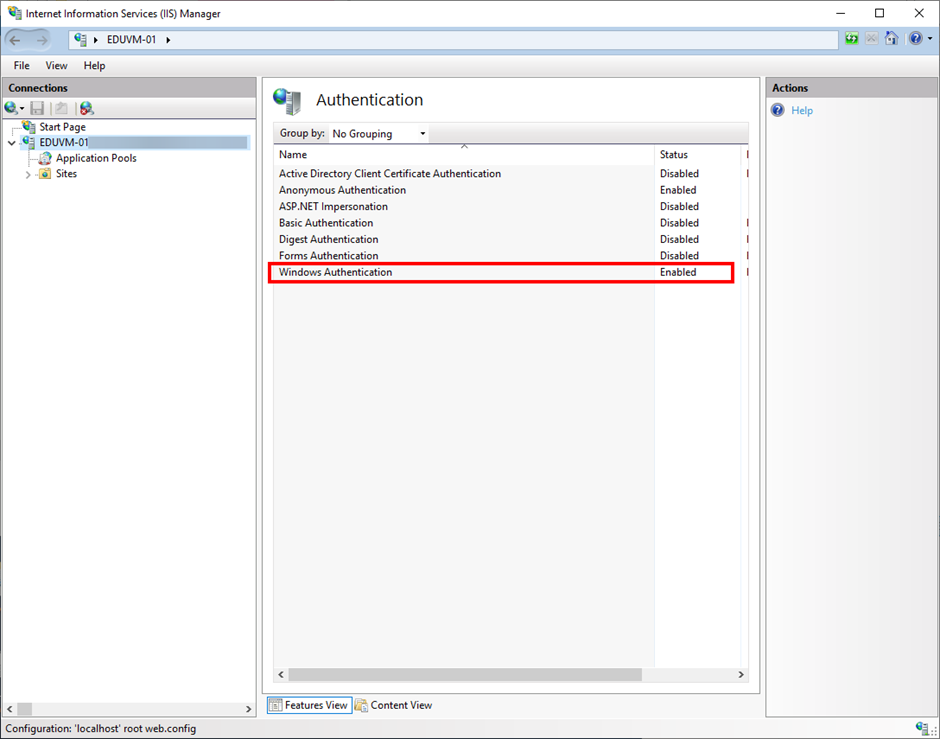This screenshot has height=739, width=940.
Task: Open help with the top-right question mark icon
Action: point(915,39)
